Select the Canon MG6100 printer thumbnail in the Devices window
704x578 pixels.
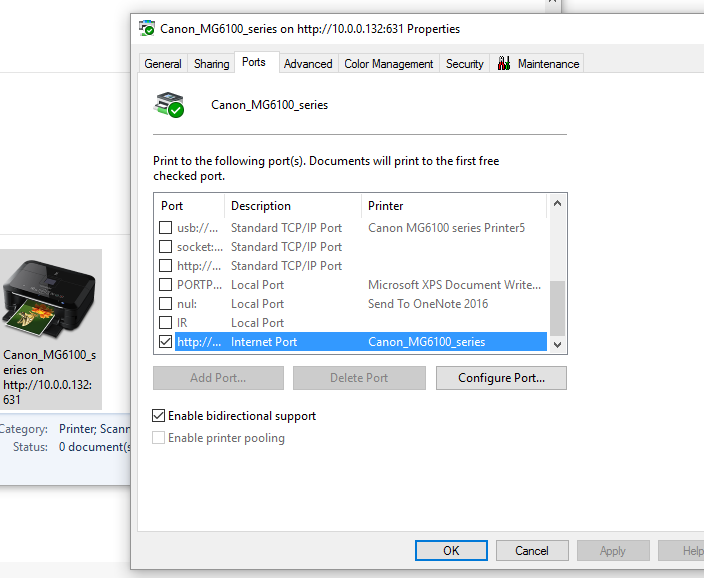[x=49, y=298]
